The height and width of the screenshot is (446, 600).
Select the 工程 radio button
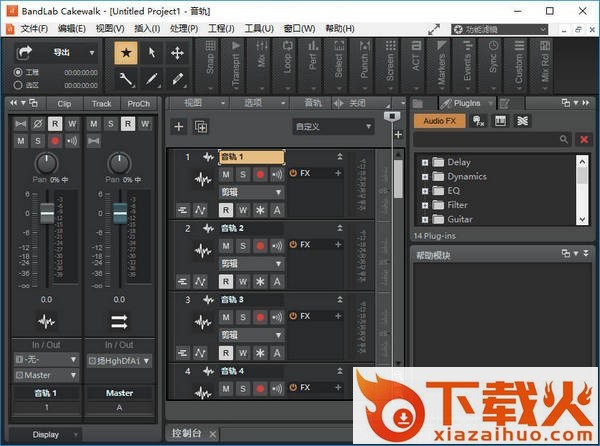18,72
